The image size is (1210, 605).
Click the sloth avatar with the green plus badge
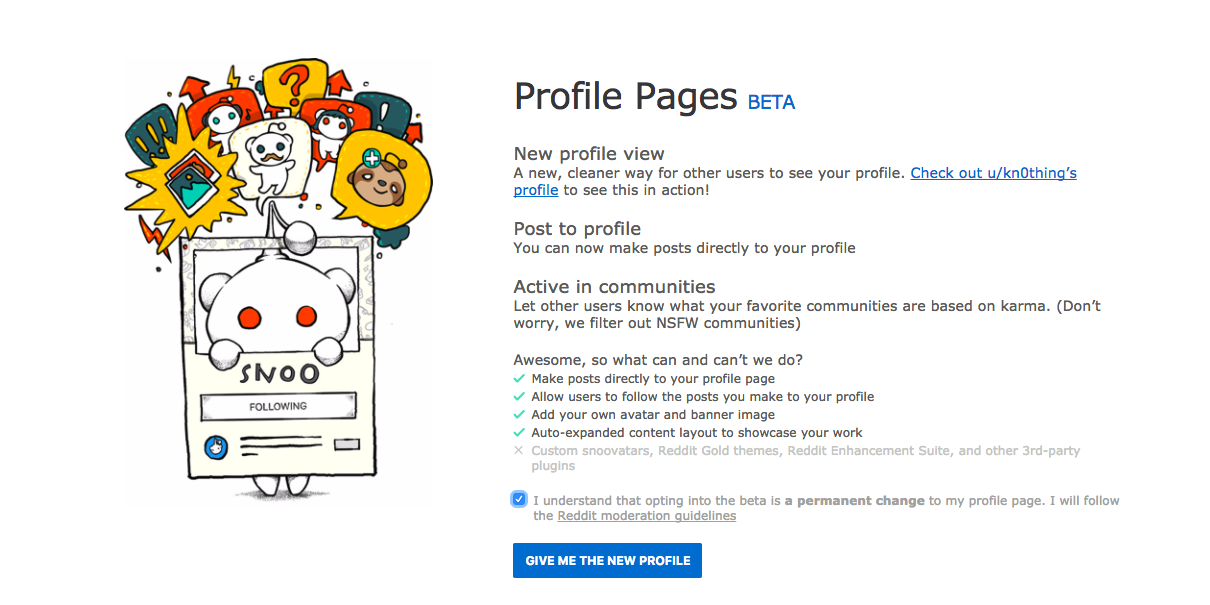click(x=375, y=180)
